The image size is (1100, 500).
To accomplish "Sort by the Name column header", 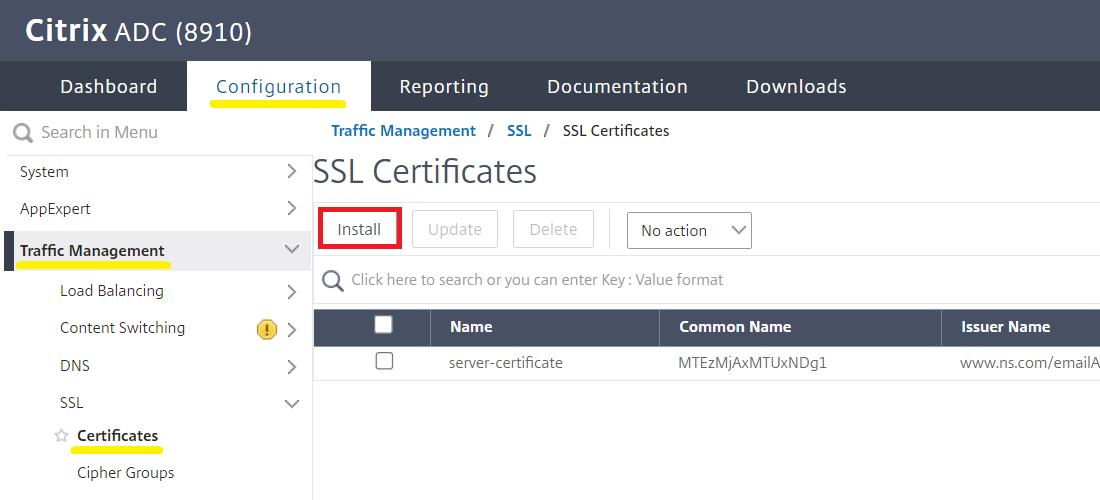I will coord(471,327).
